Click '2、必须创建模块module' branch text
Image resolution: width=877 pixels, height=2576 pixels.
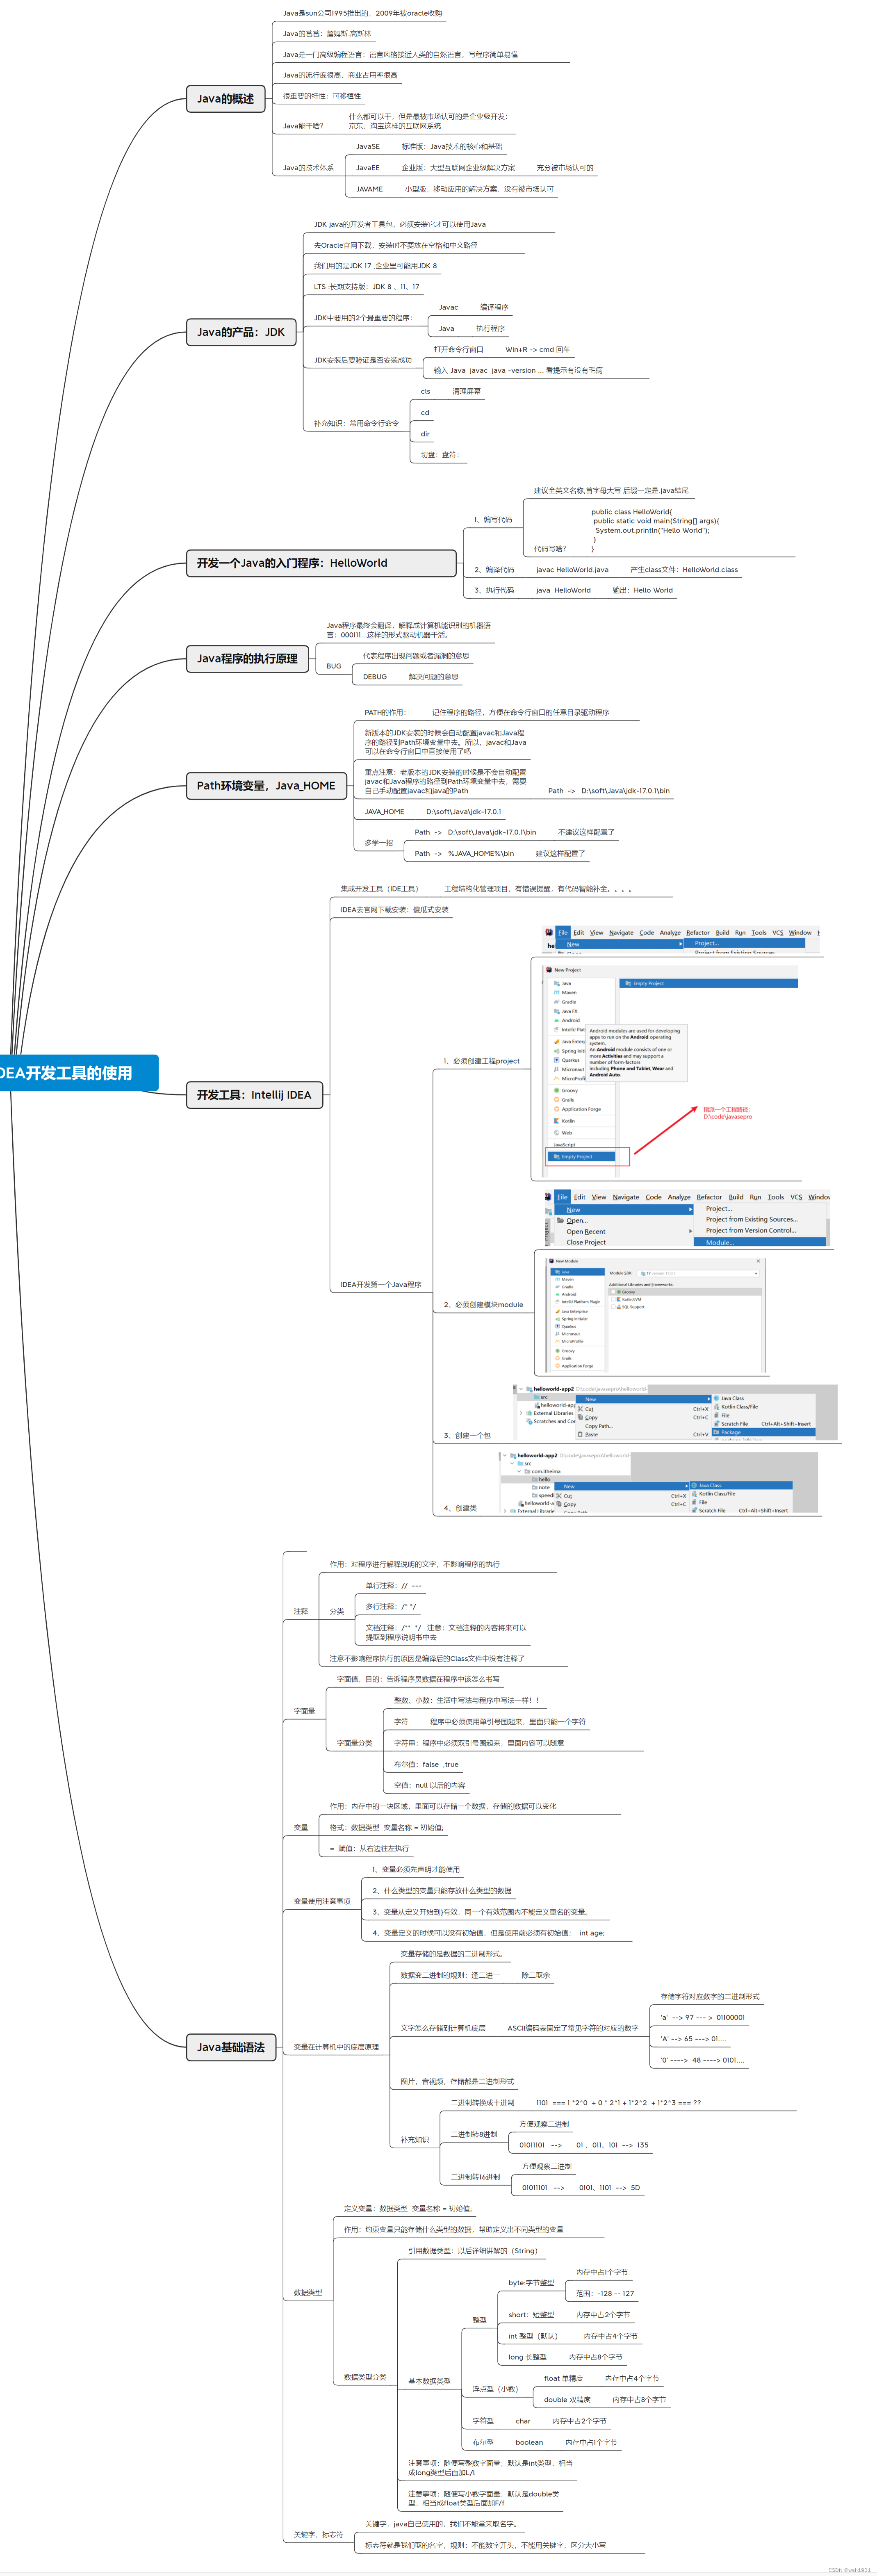483,1305
